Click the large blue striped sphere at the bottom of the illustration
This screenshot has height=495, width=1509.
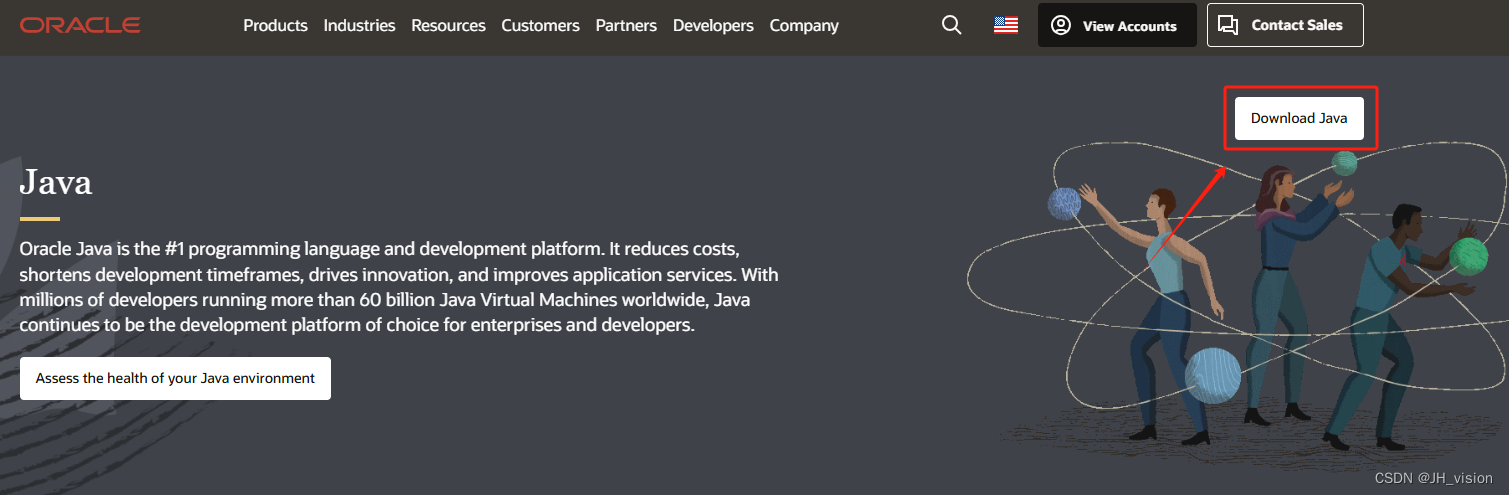1213,376
